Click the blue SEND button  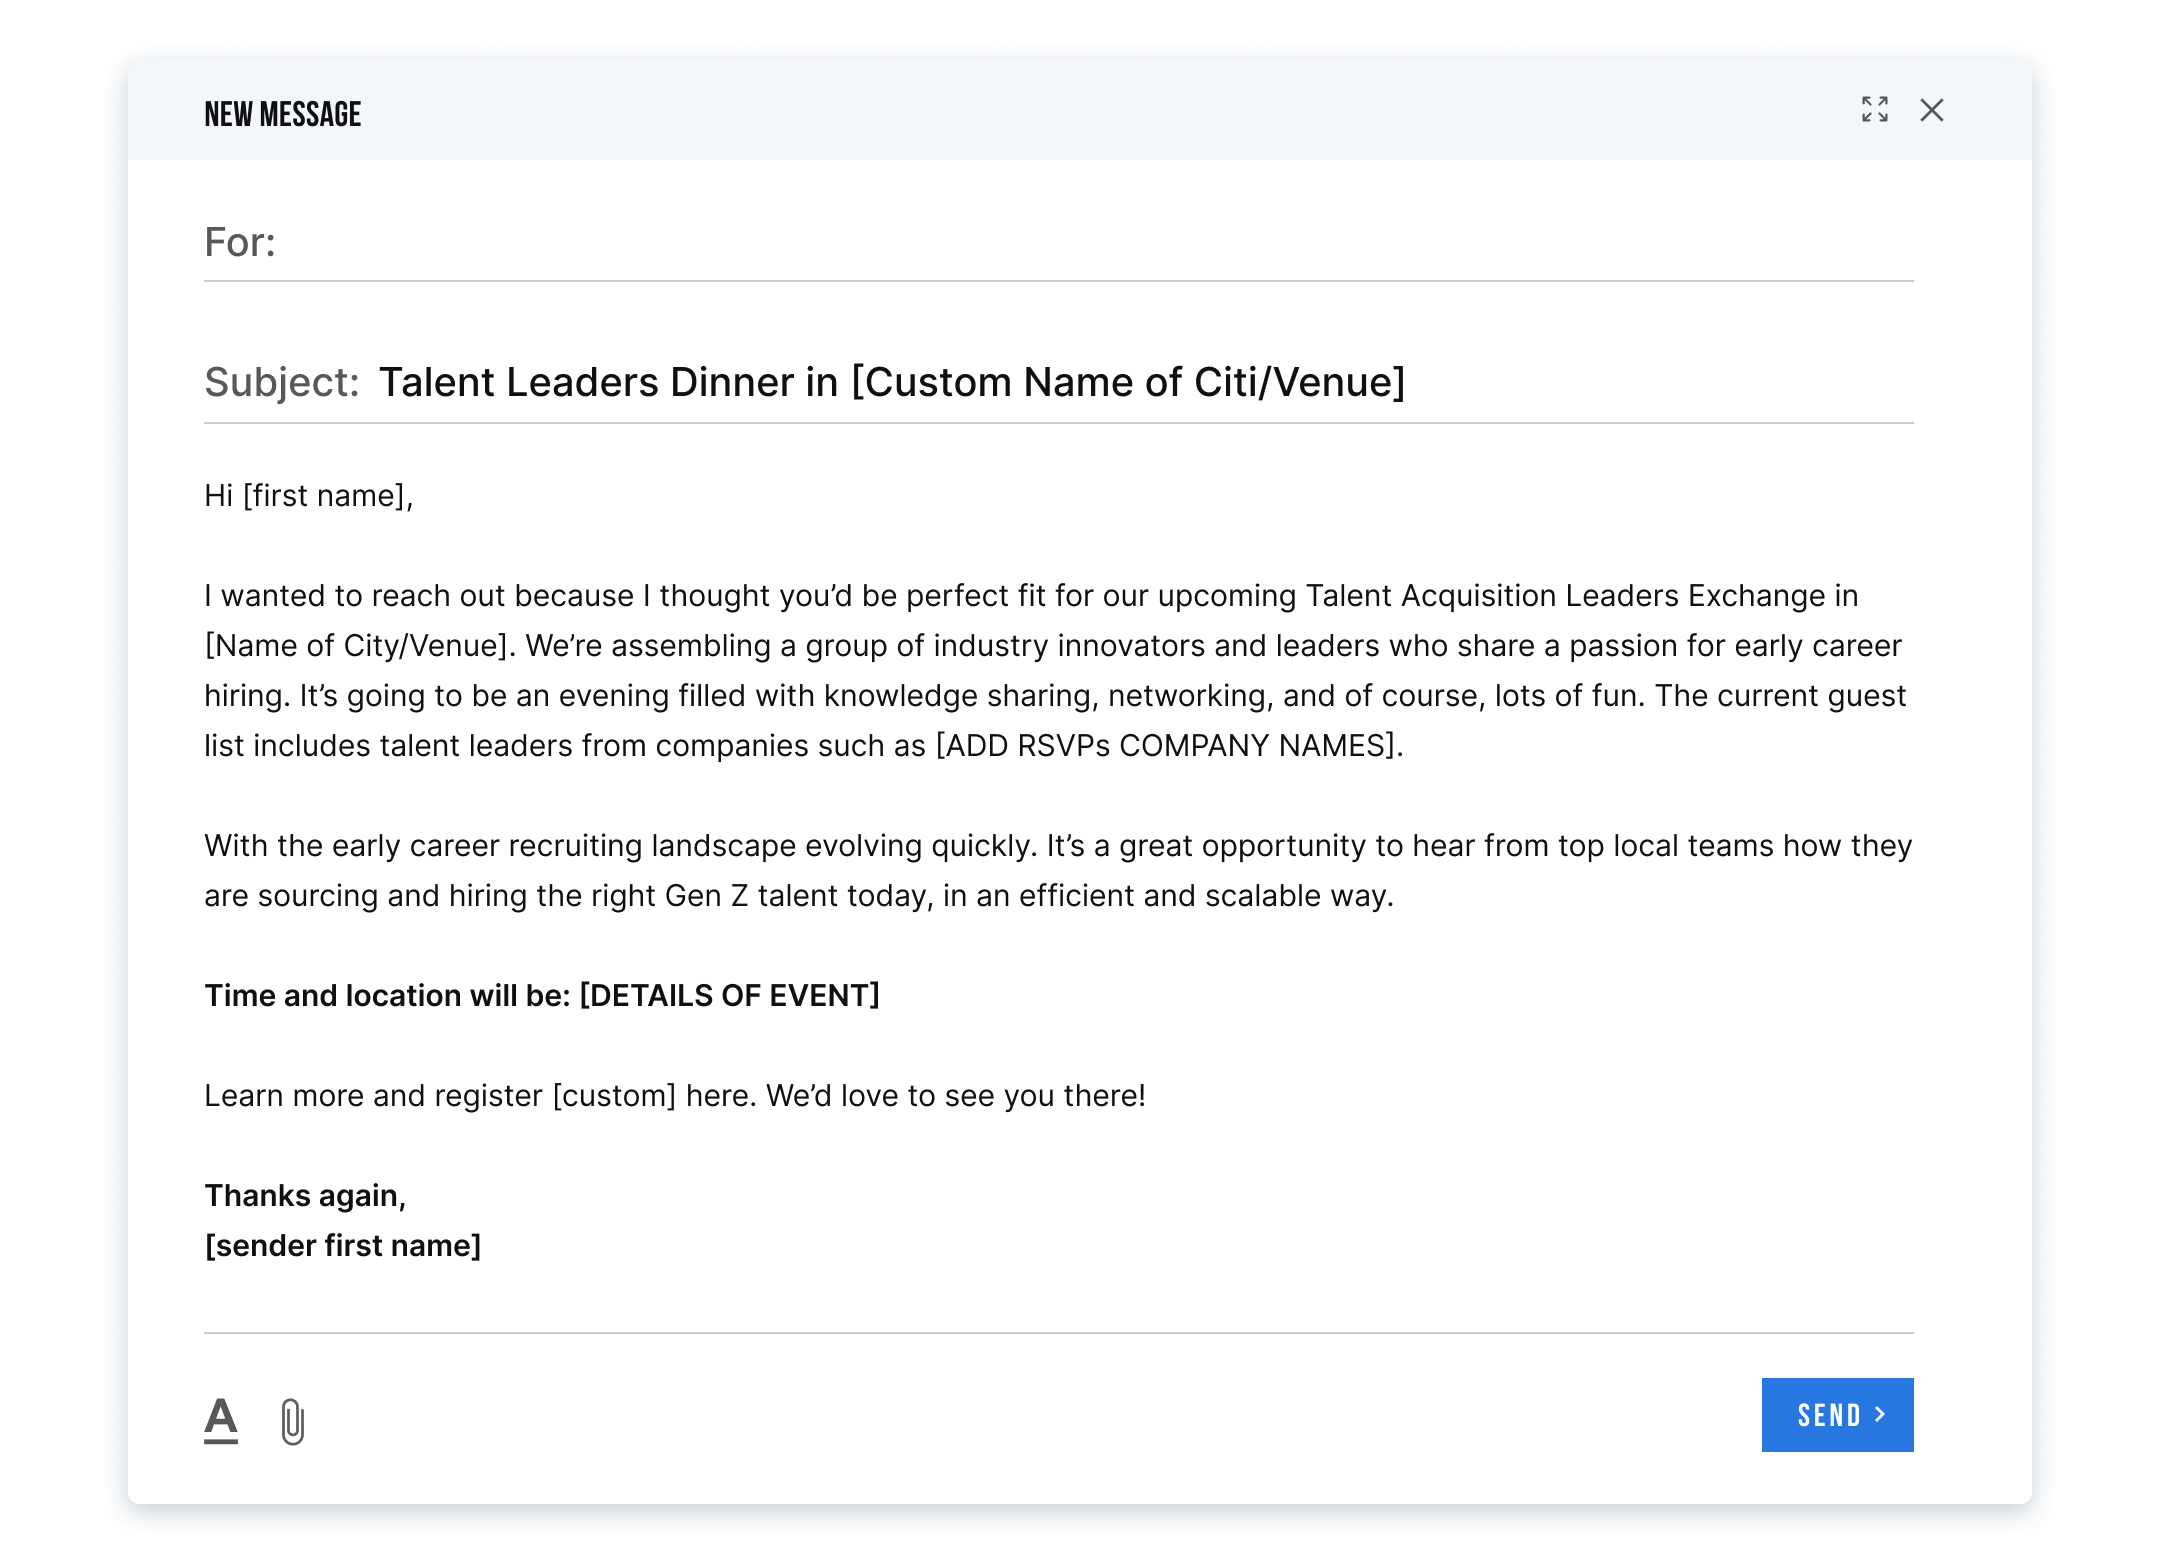coord(1836,1414)
